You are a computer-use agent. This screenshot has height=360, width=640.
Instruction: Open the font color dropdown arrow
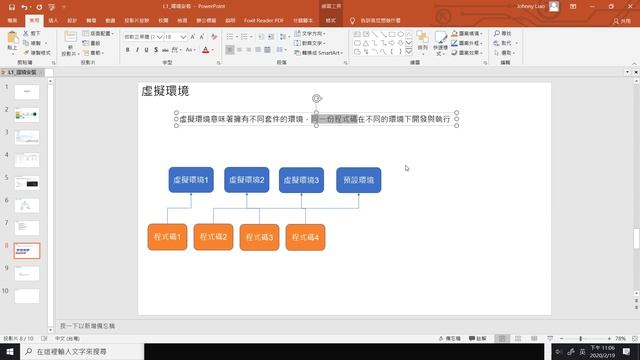pyautogui.click(x=213, y=50)
